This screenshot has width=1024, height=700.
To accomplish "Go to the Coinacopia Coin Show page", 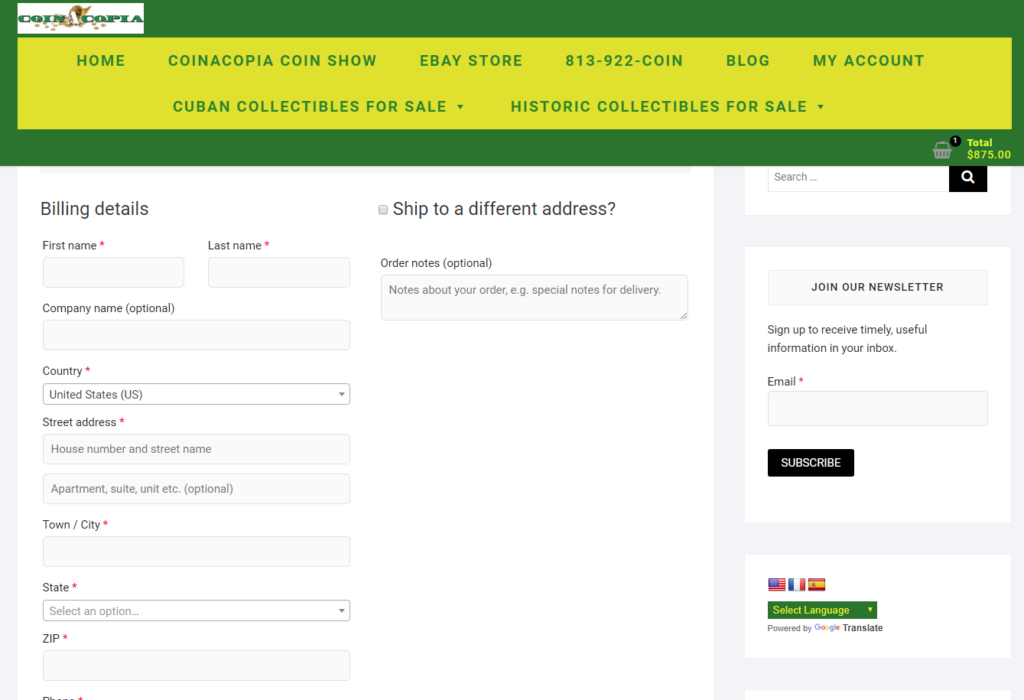I will point(272,61).
